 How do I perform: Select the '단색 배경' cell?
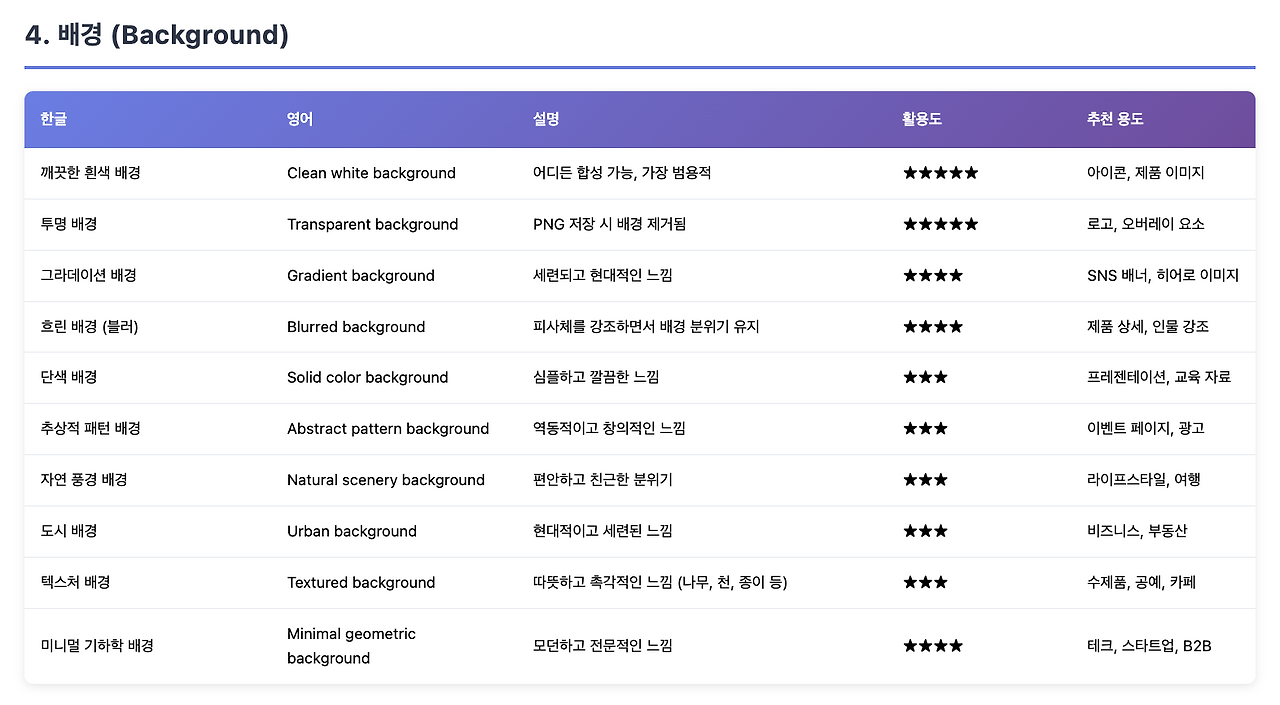pos(69,377)
